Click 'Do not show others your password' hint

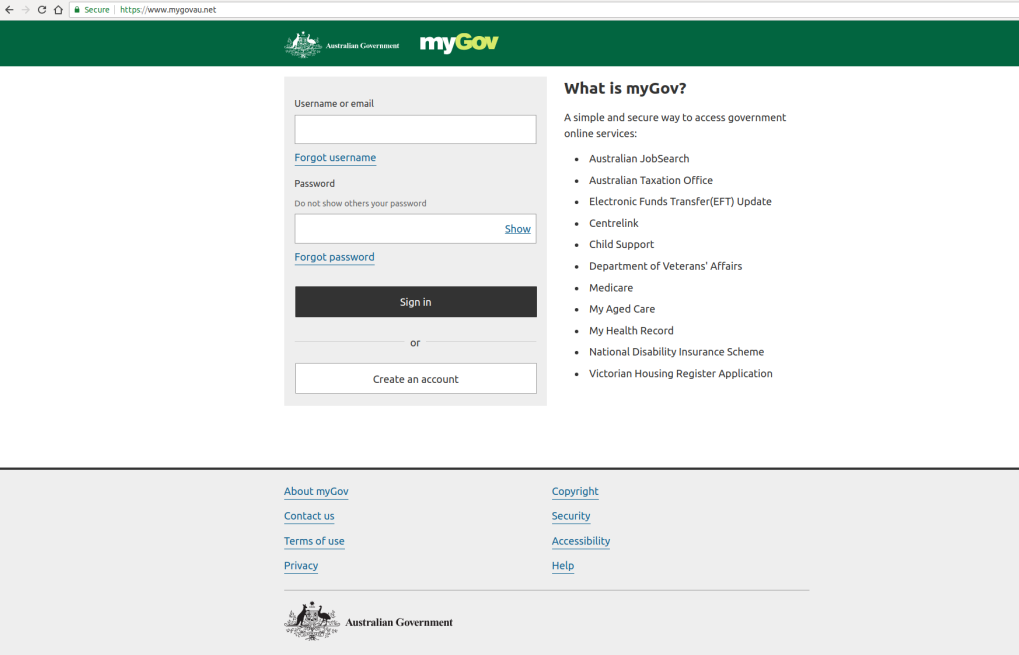[x=360, y=203]
